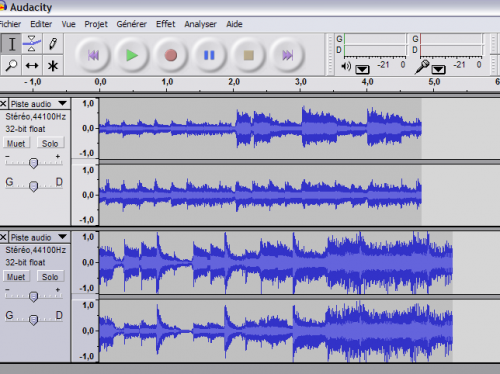
Task: Click the output level meter G bar
Action: tap(375, 39)
